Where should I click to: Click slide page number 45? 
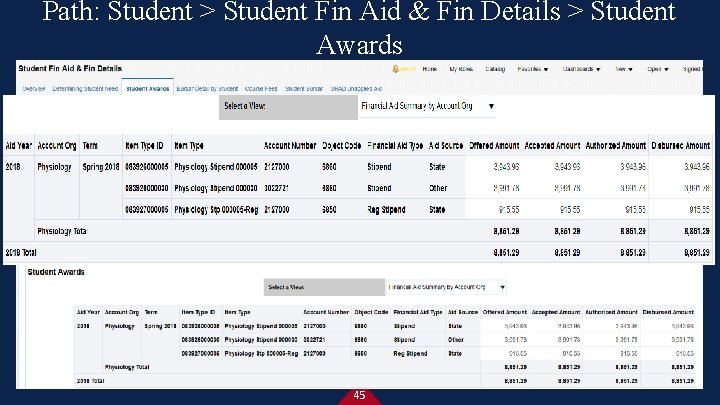click(x=360, y=395)
